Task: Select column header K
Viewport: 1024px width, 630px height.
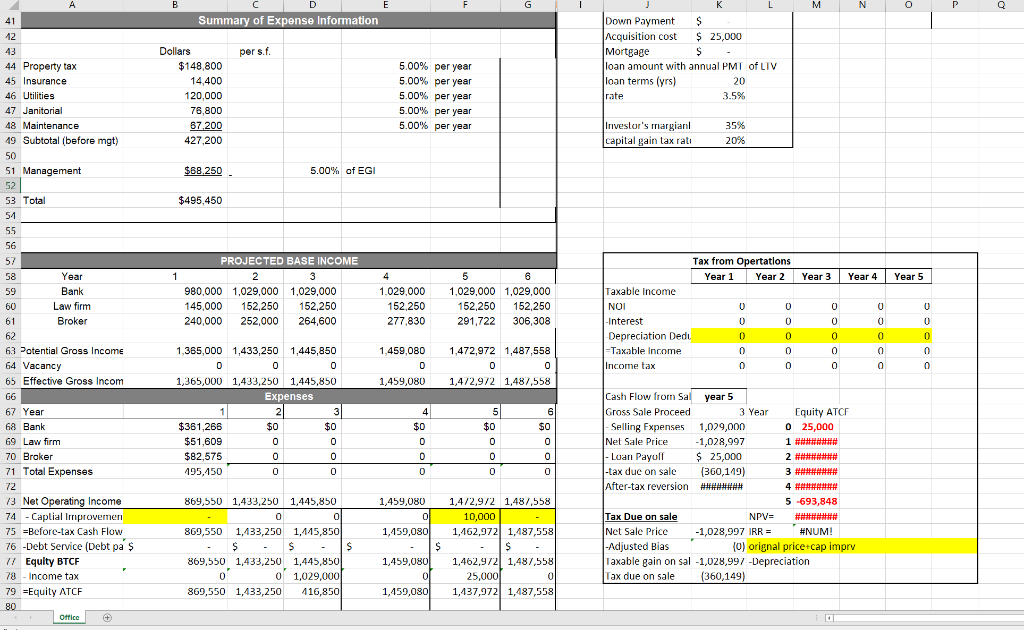Action: 718,6
